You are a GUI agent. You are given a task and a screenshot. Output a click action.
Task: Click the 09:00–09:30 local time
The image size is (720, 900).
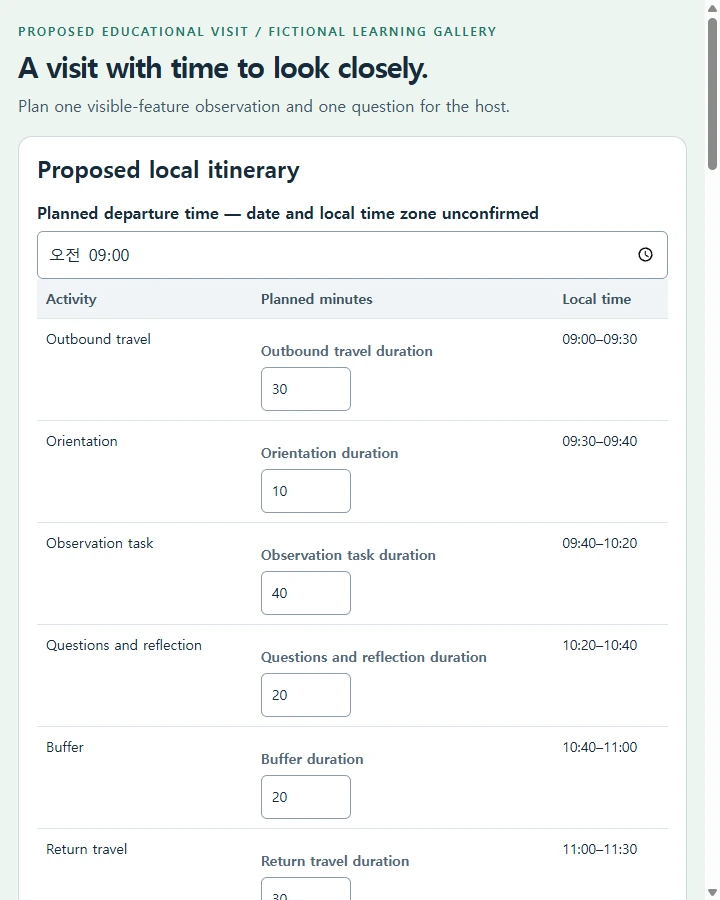599,339
